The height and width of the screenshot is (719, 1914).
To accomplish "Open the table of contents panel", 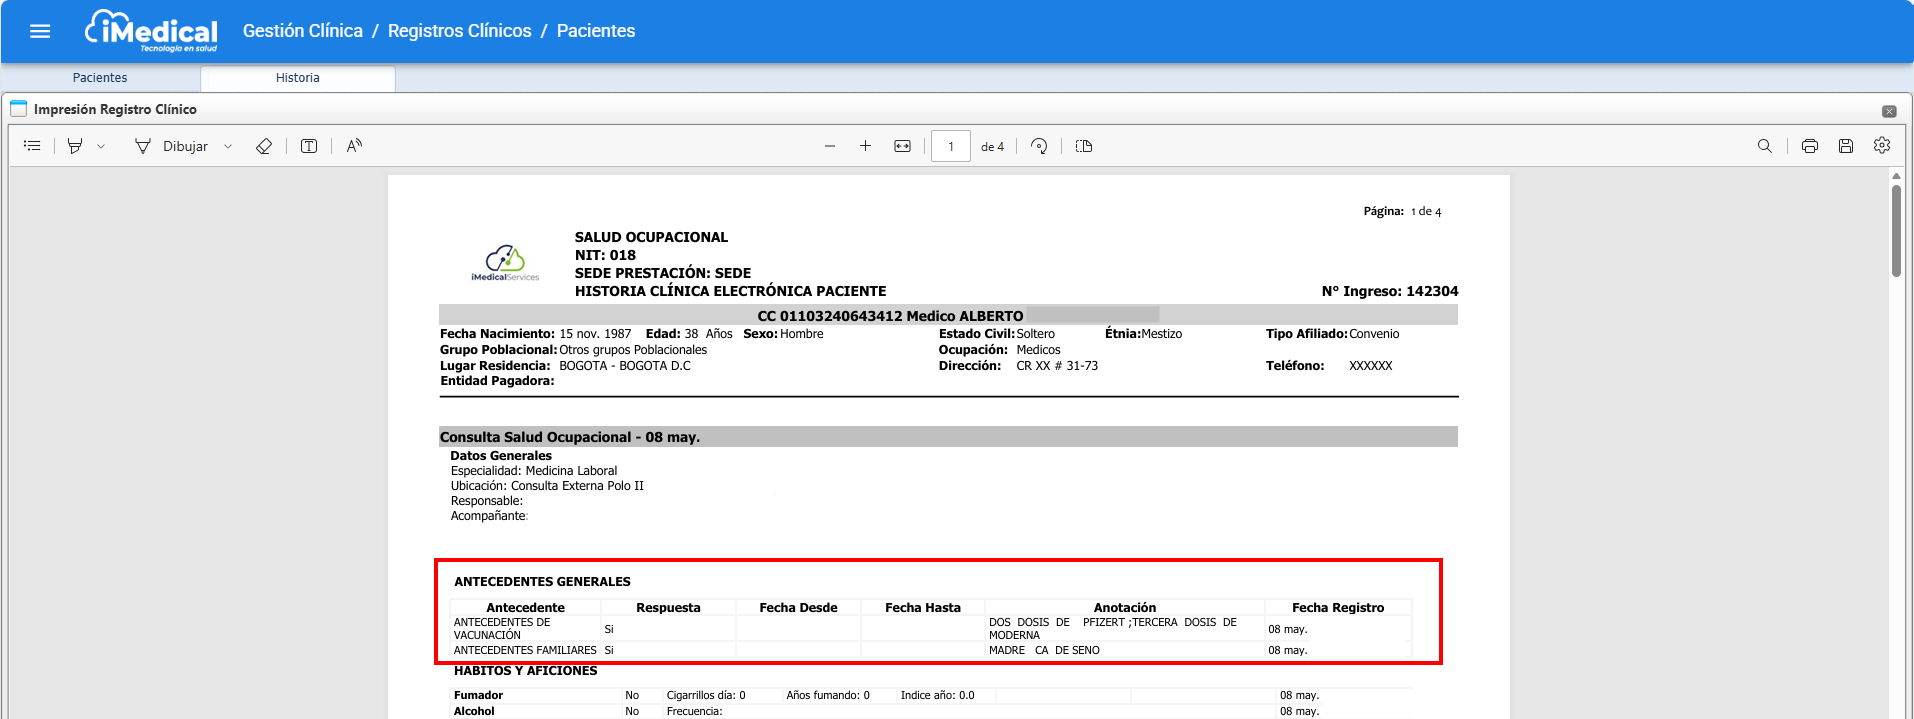I will tap(32, 146).
